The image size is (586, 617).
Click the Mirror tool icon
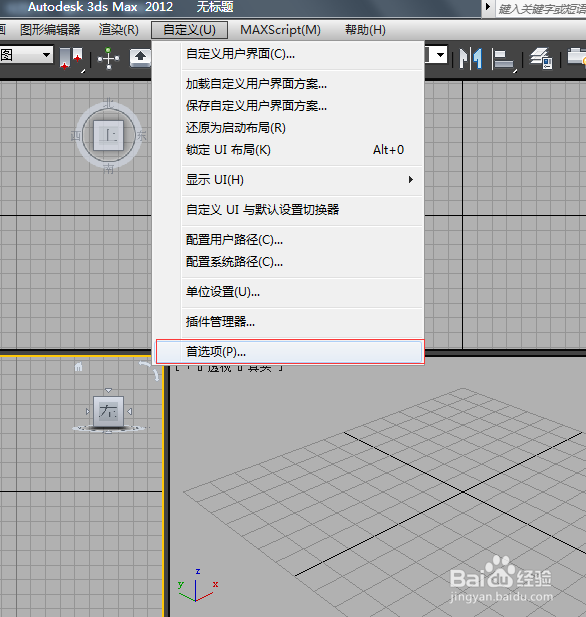471,58
